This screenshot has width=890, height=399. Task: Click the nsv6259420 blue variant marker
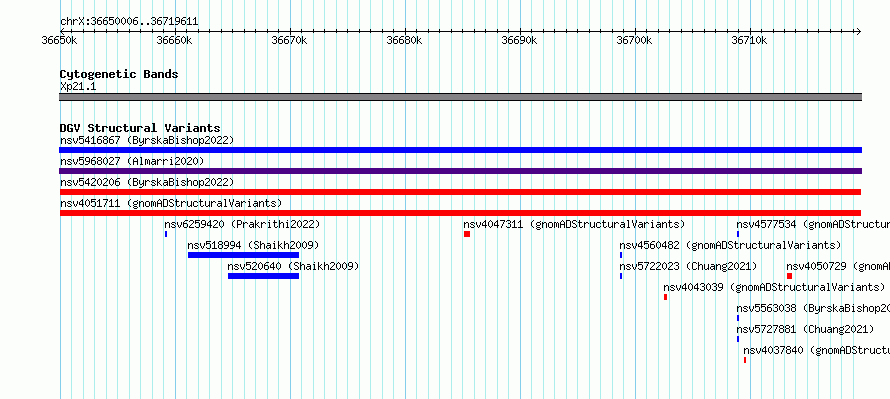(166, 234)
